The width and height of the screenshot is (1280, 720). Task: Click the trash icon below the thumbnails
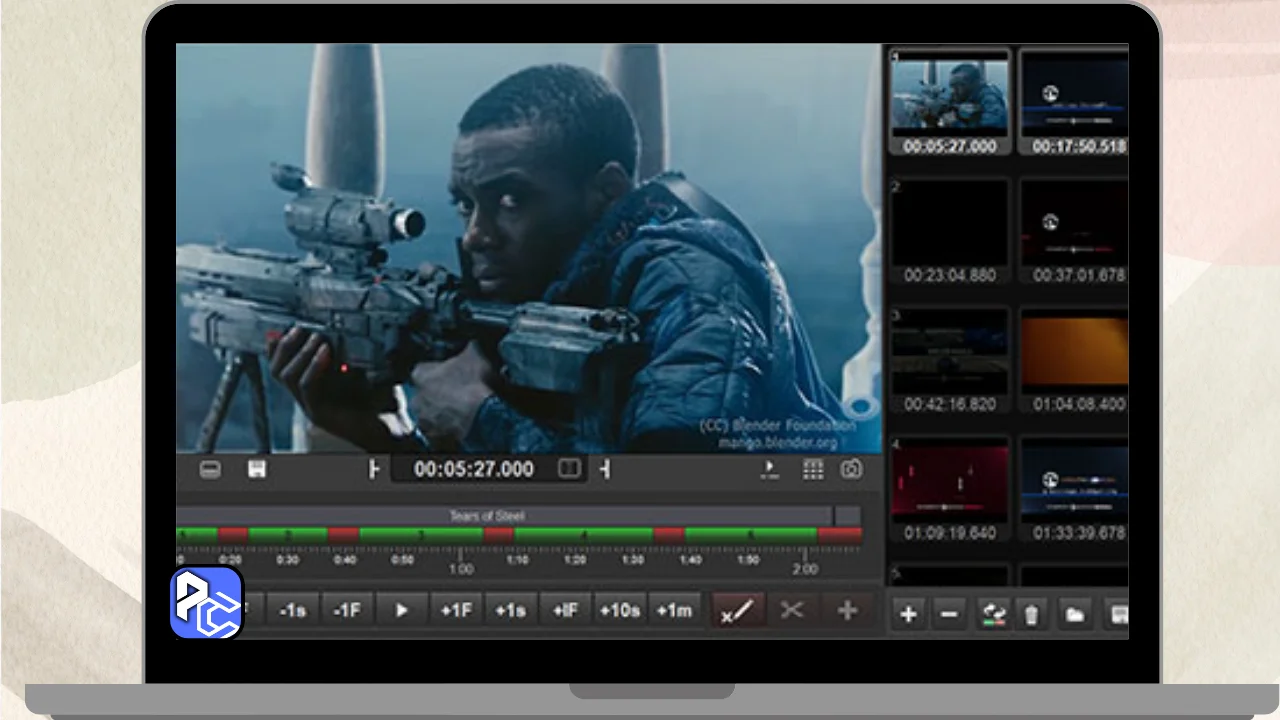(1031, 613)
